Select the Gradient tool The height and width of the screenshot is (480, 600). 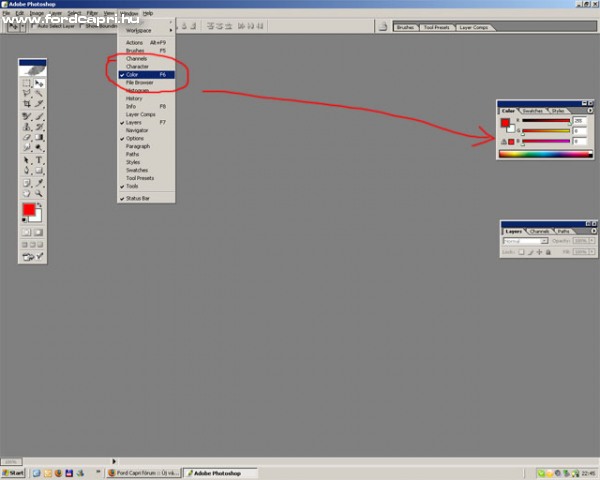click(x=39, y=137)
